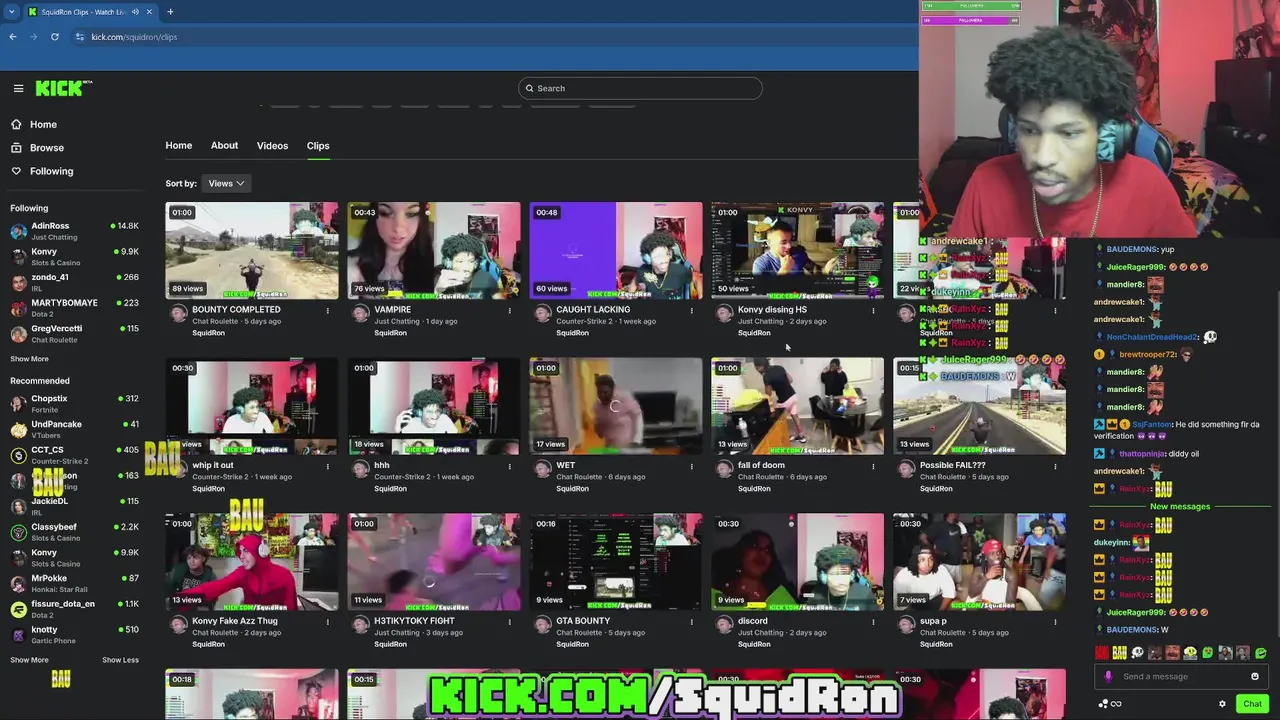
Task: Open options menu for supa p clip
Action: click(1055, 621)
